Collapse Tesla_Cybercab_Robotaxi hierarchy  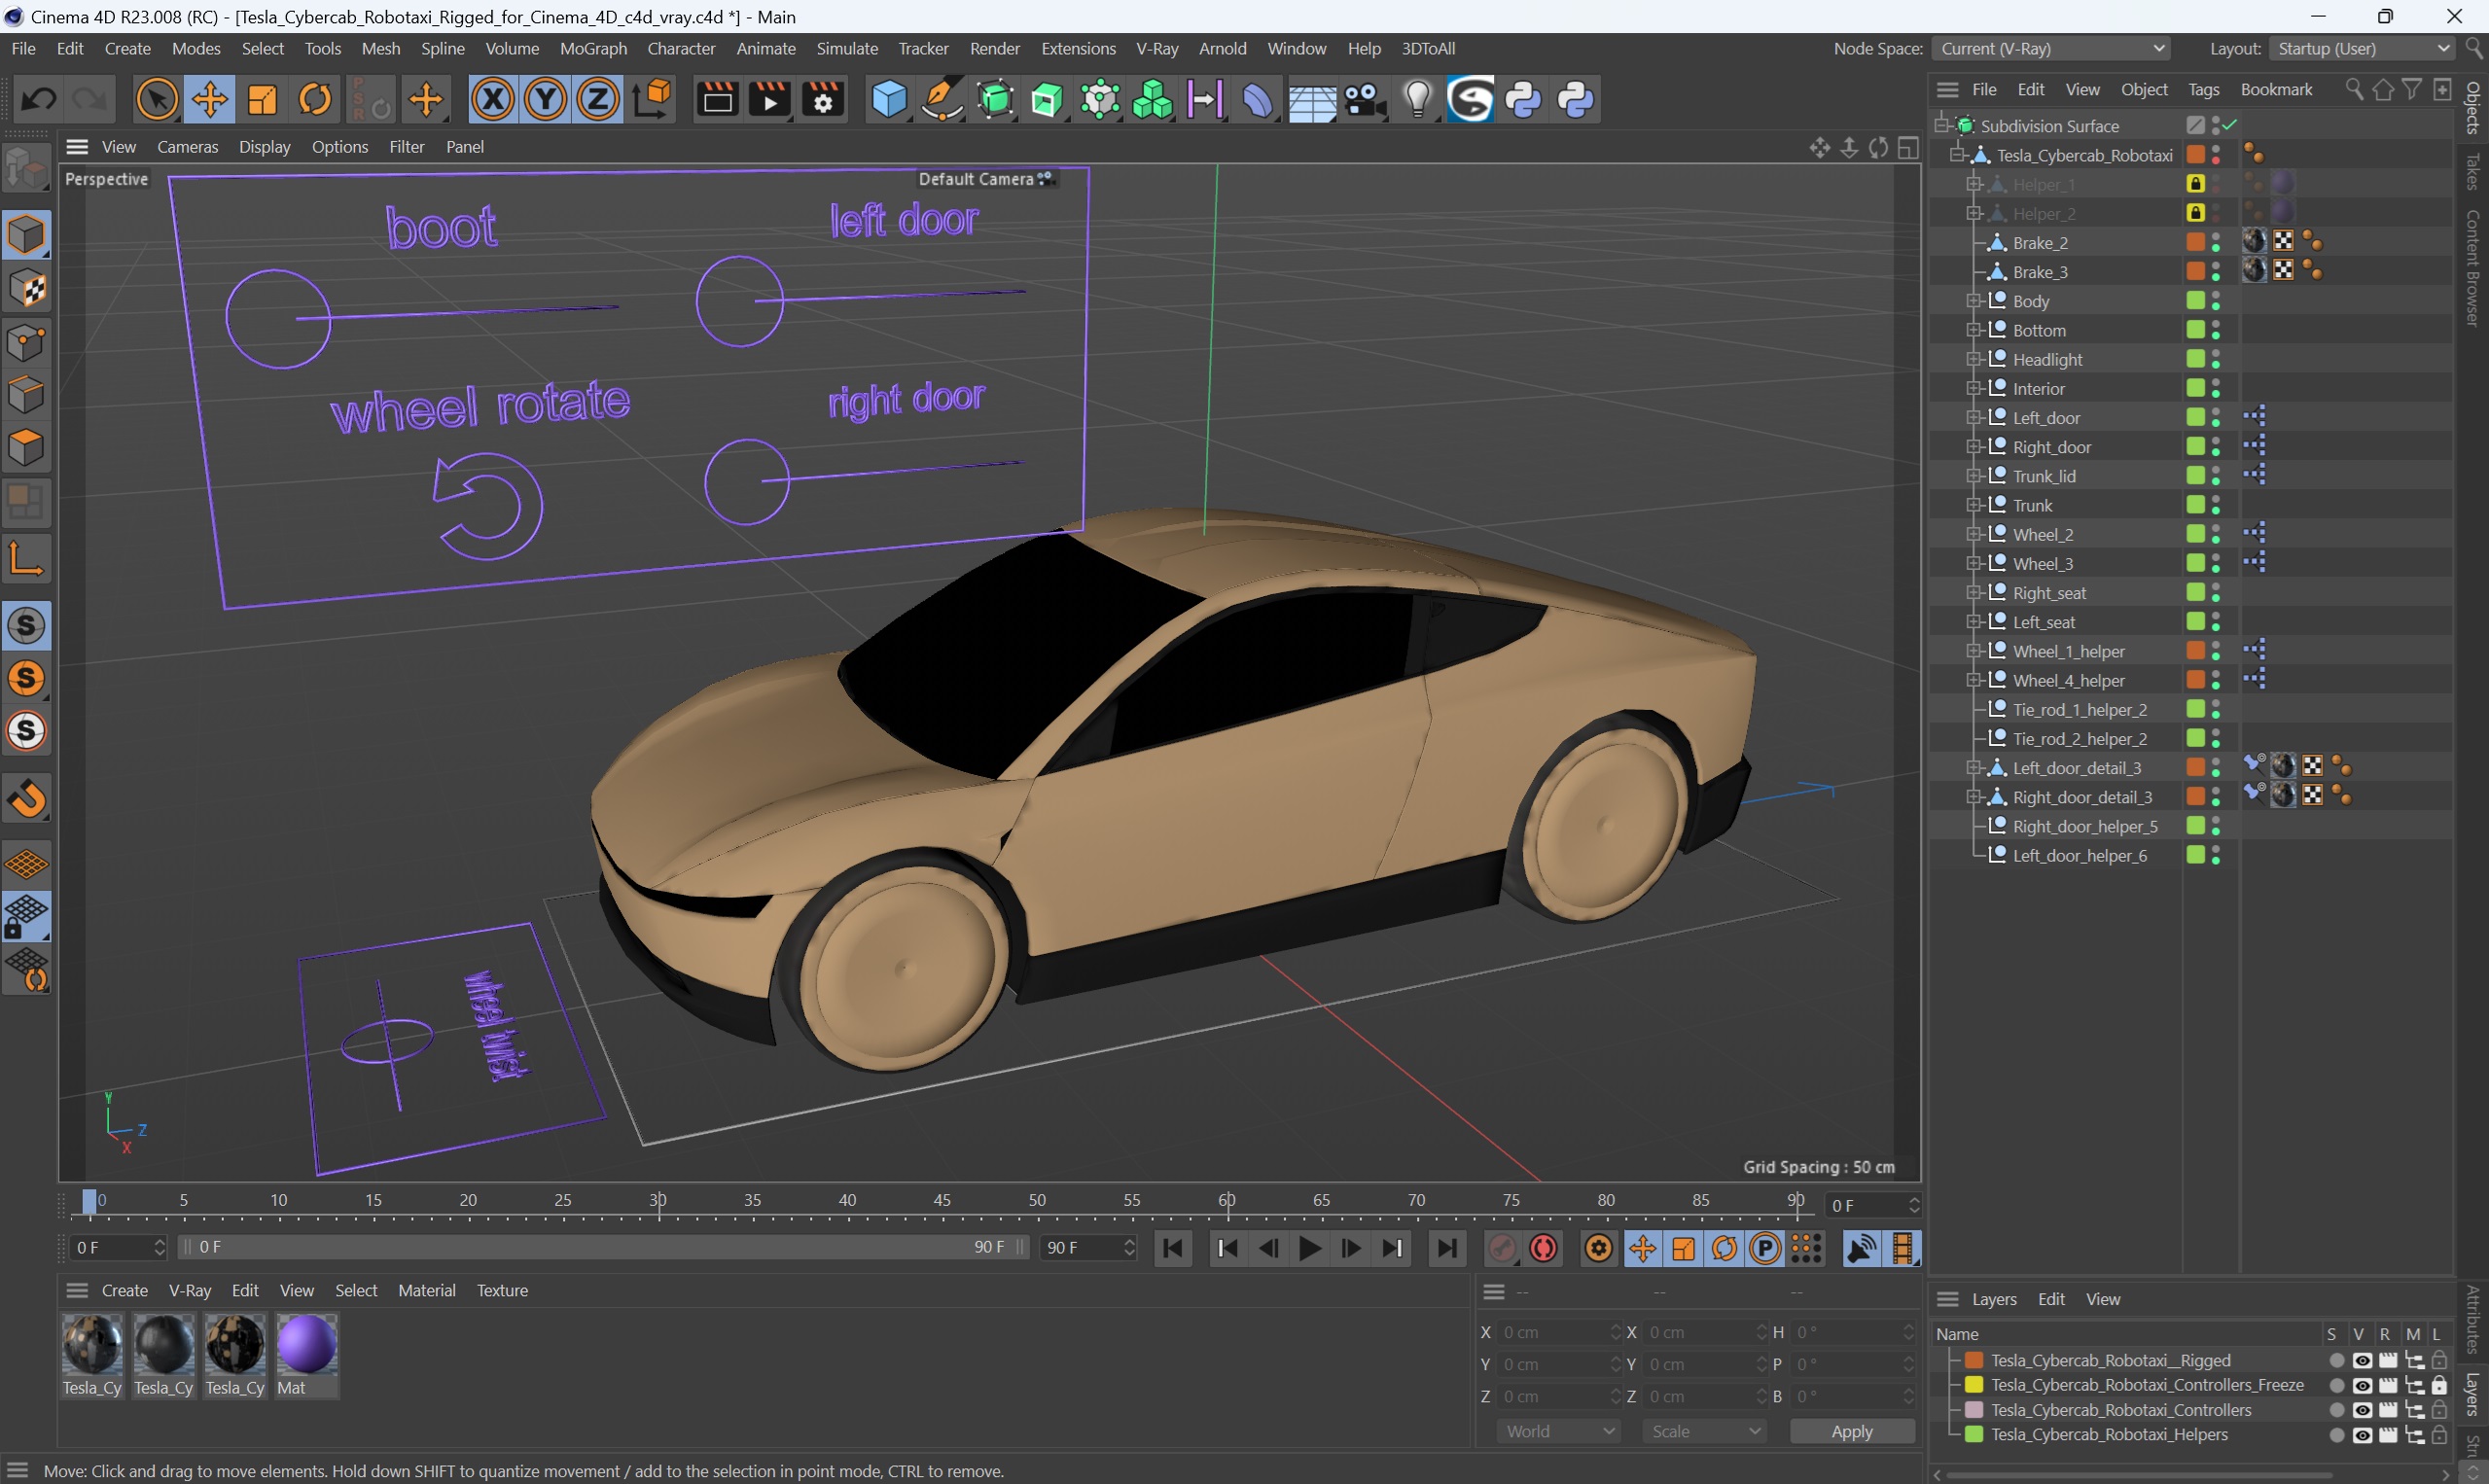pos(1957,155)
